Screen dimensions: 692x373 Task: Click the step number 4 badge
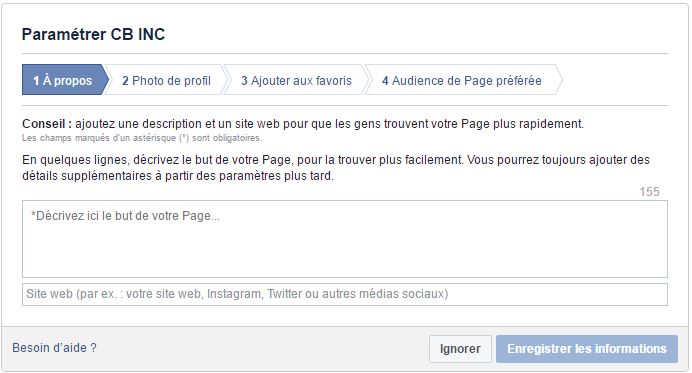coord(385,81)
